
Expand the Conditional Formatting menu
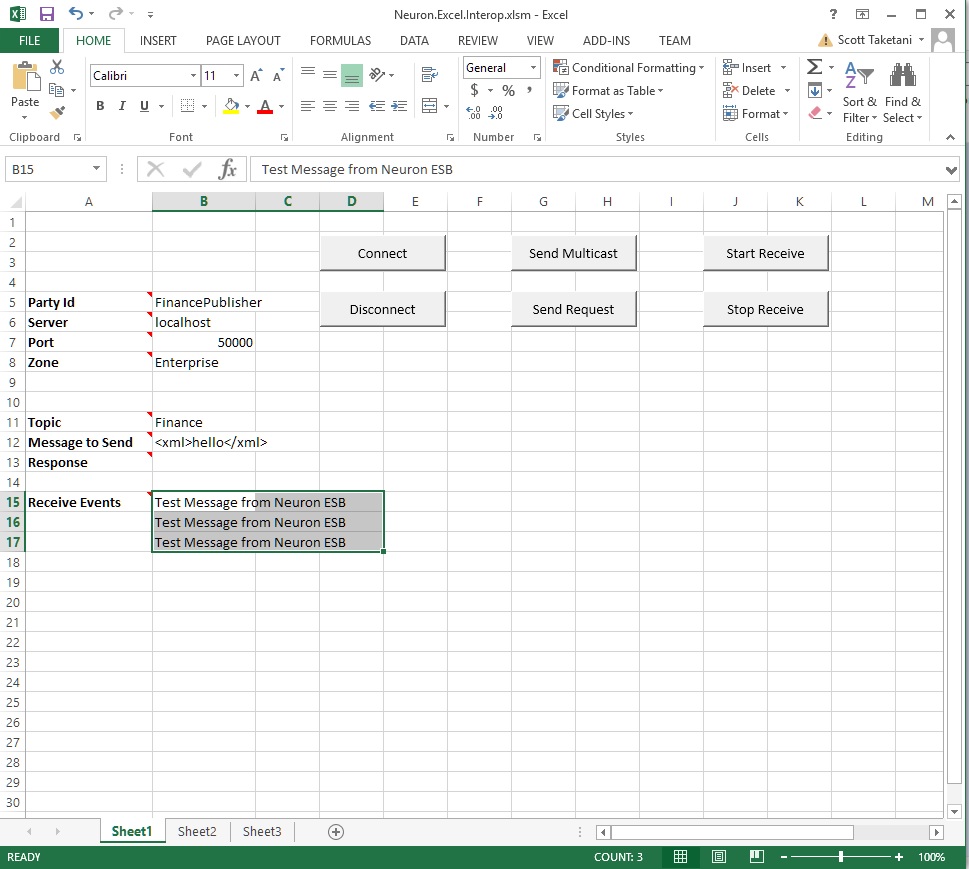click(x=628, y=67)
